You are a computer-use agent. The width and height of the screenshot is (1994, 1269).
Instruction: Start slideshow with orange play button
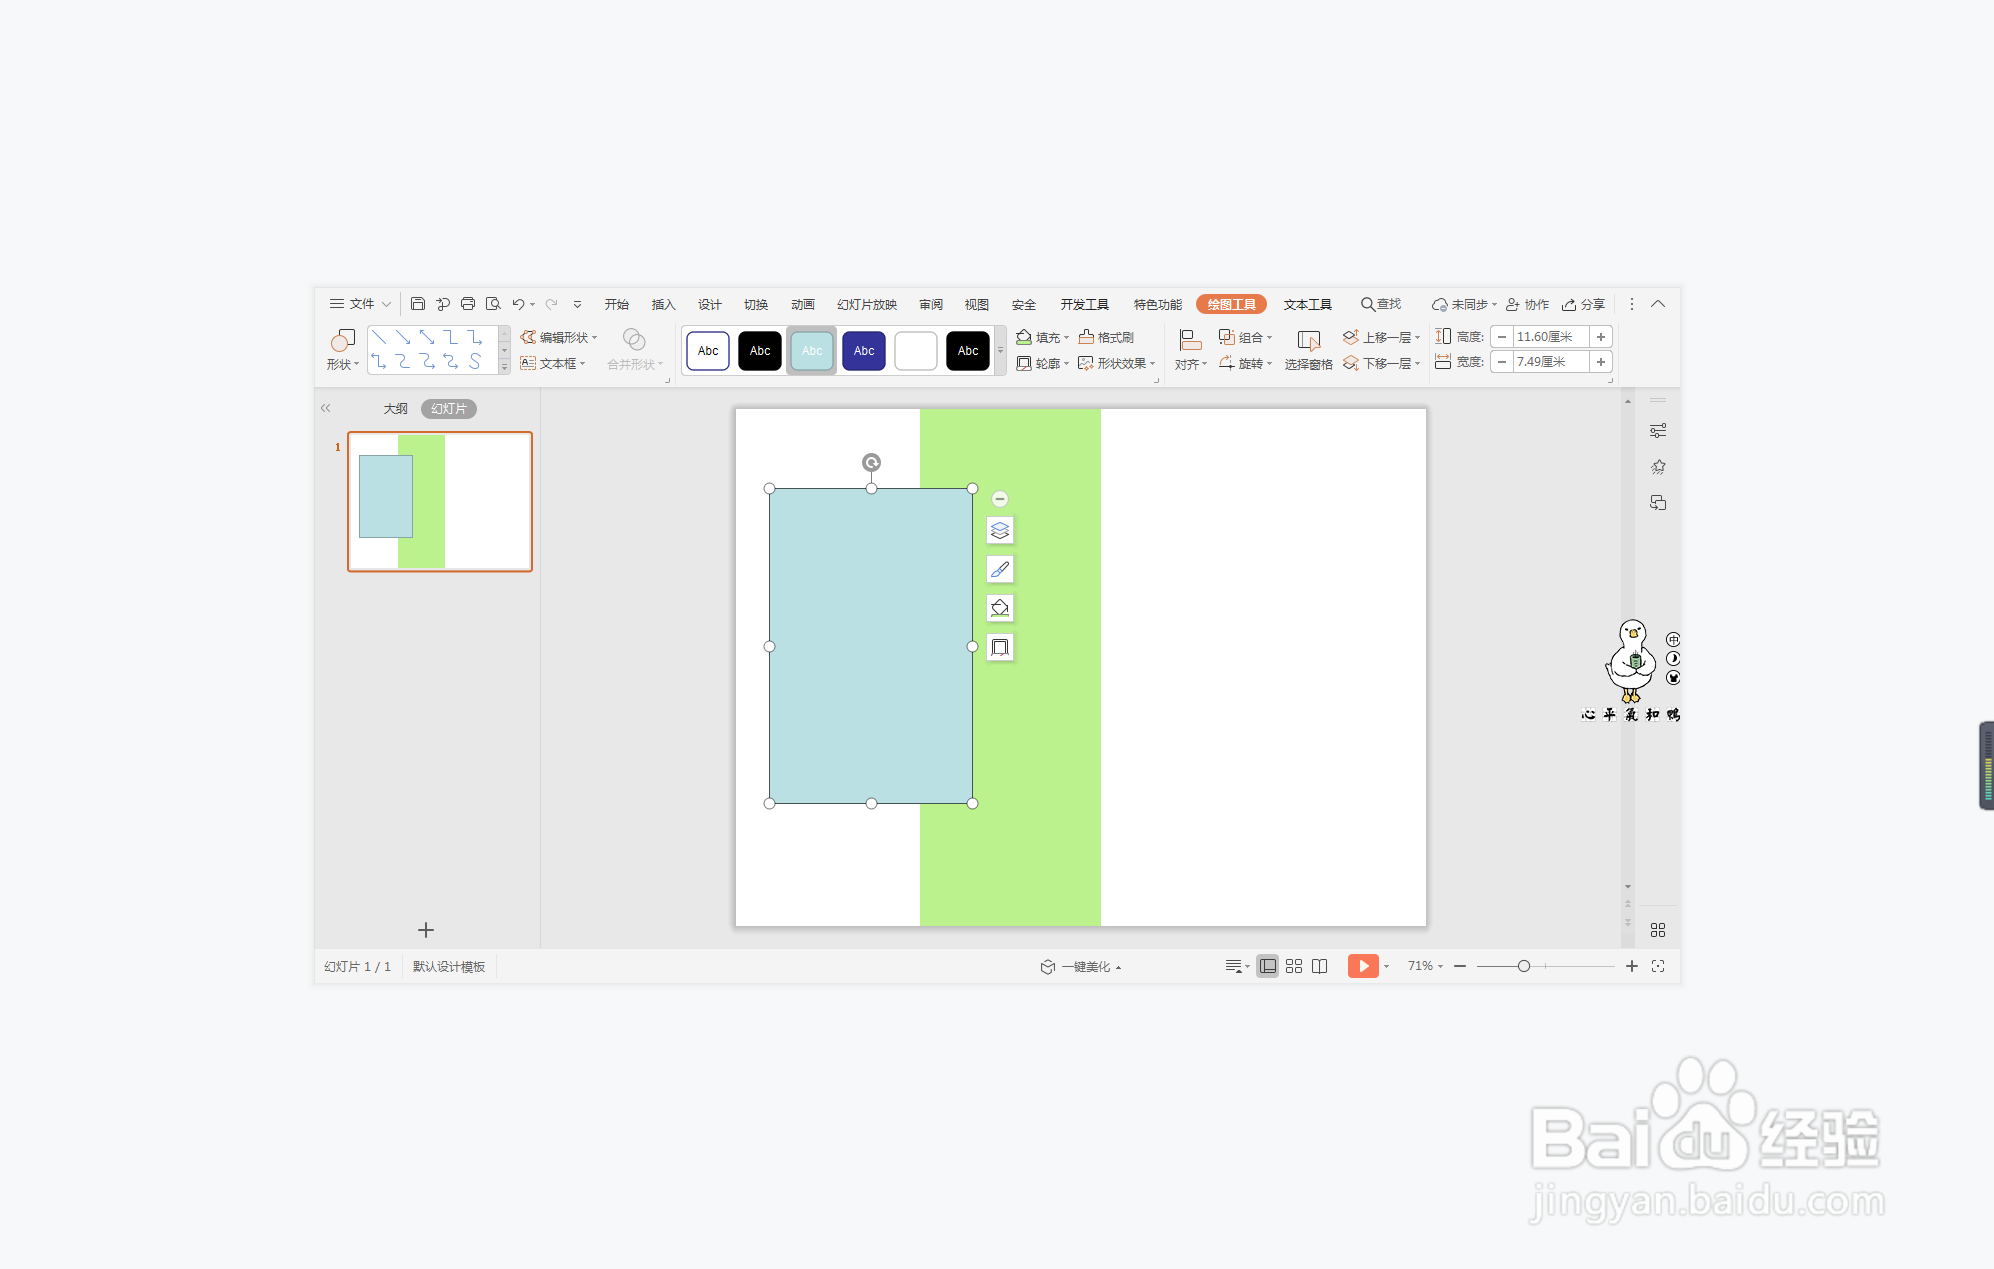pos(1363,966)
